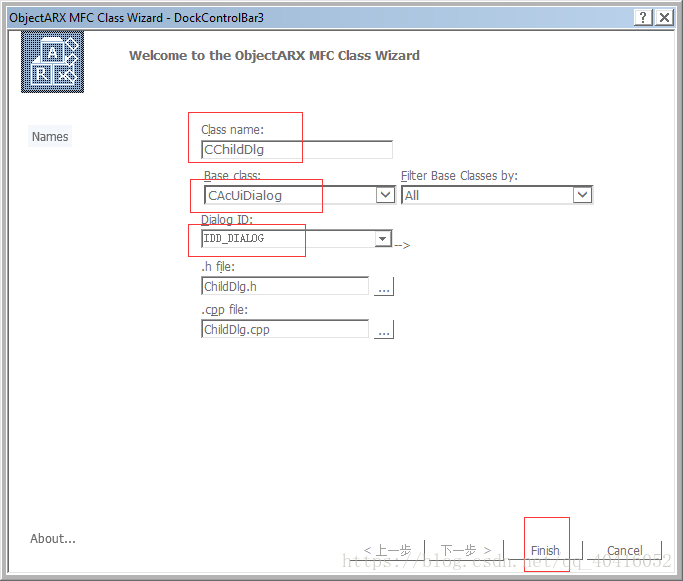
Task: Click Finish to create the class
Action: tap(545, 551)
